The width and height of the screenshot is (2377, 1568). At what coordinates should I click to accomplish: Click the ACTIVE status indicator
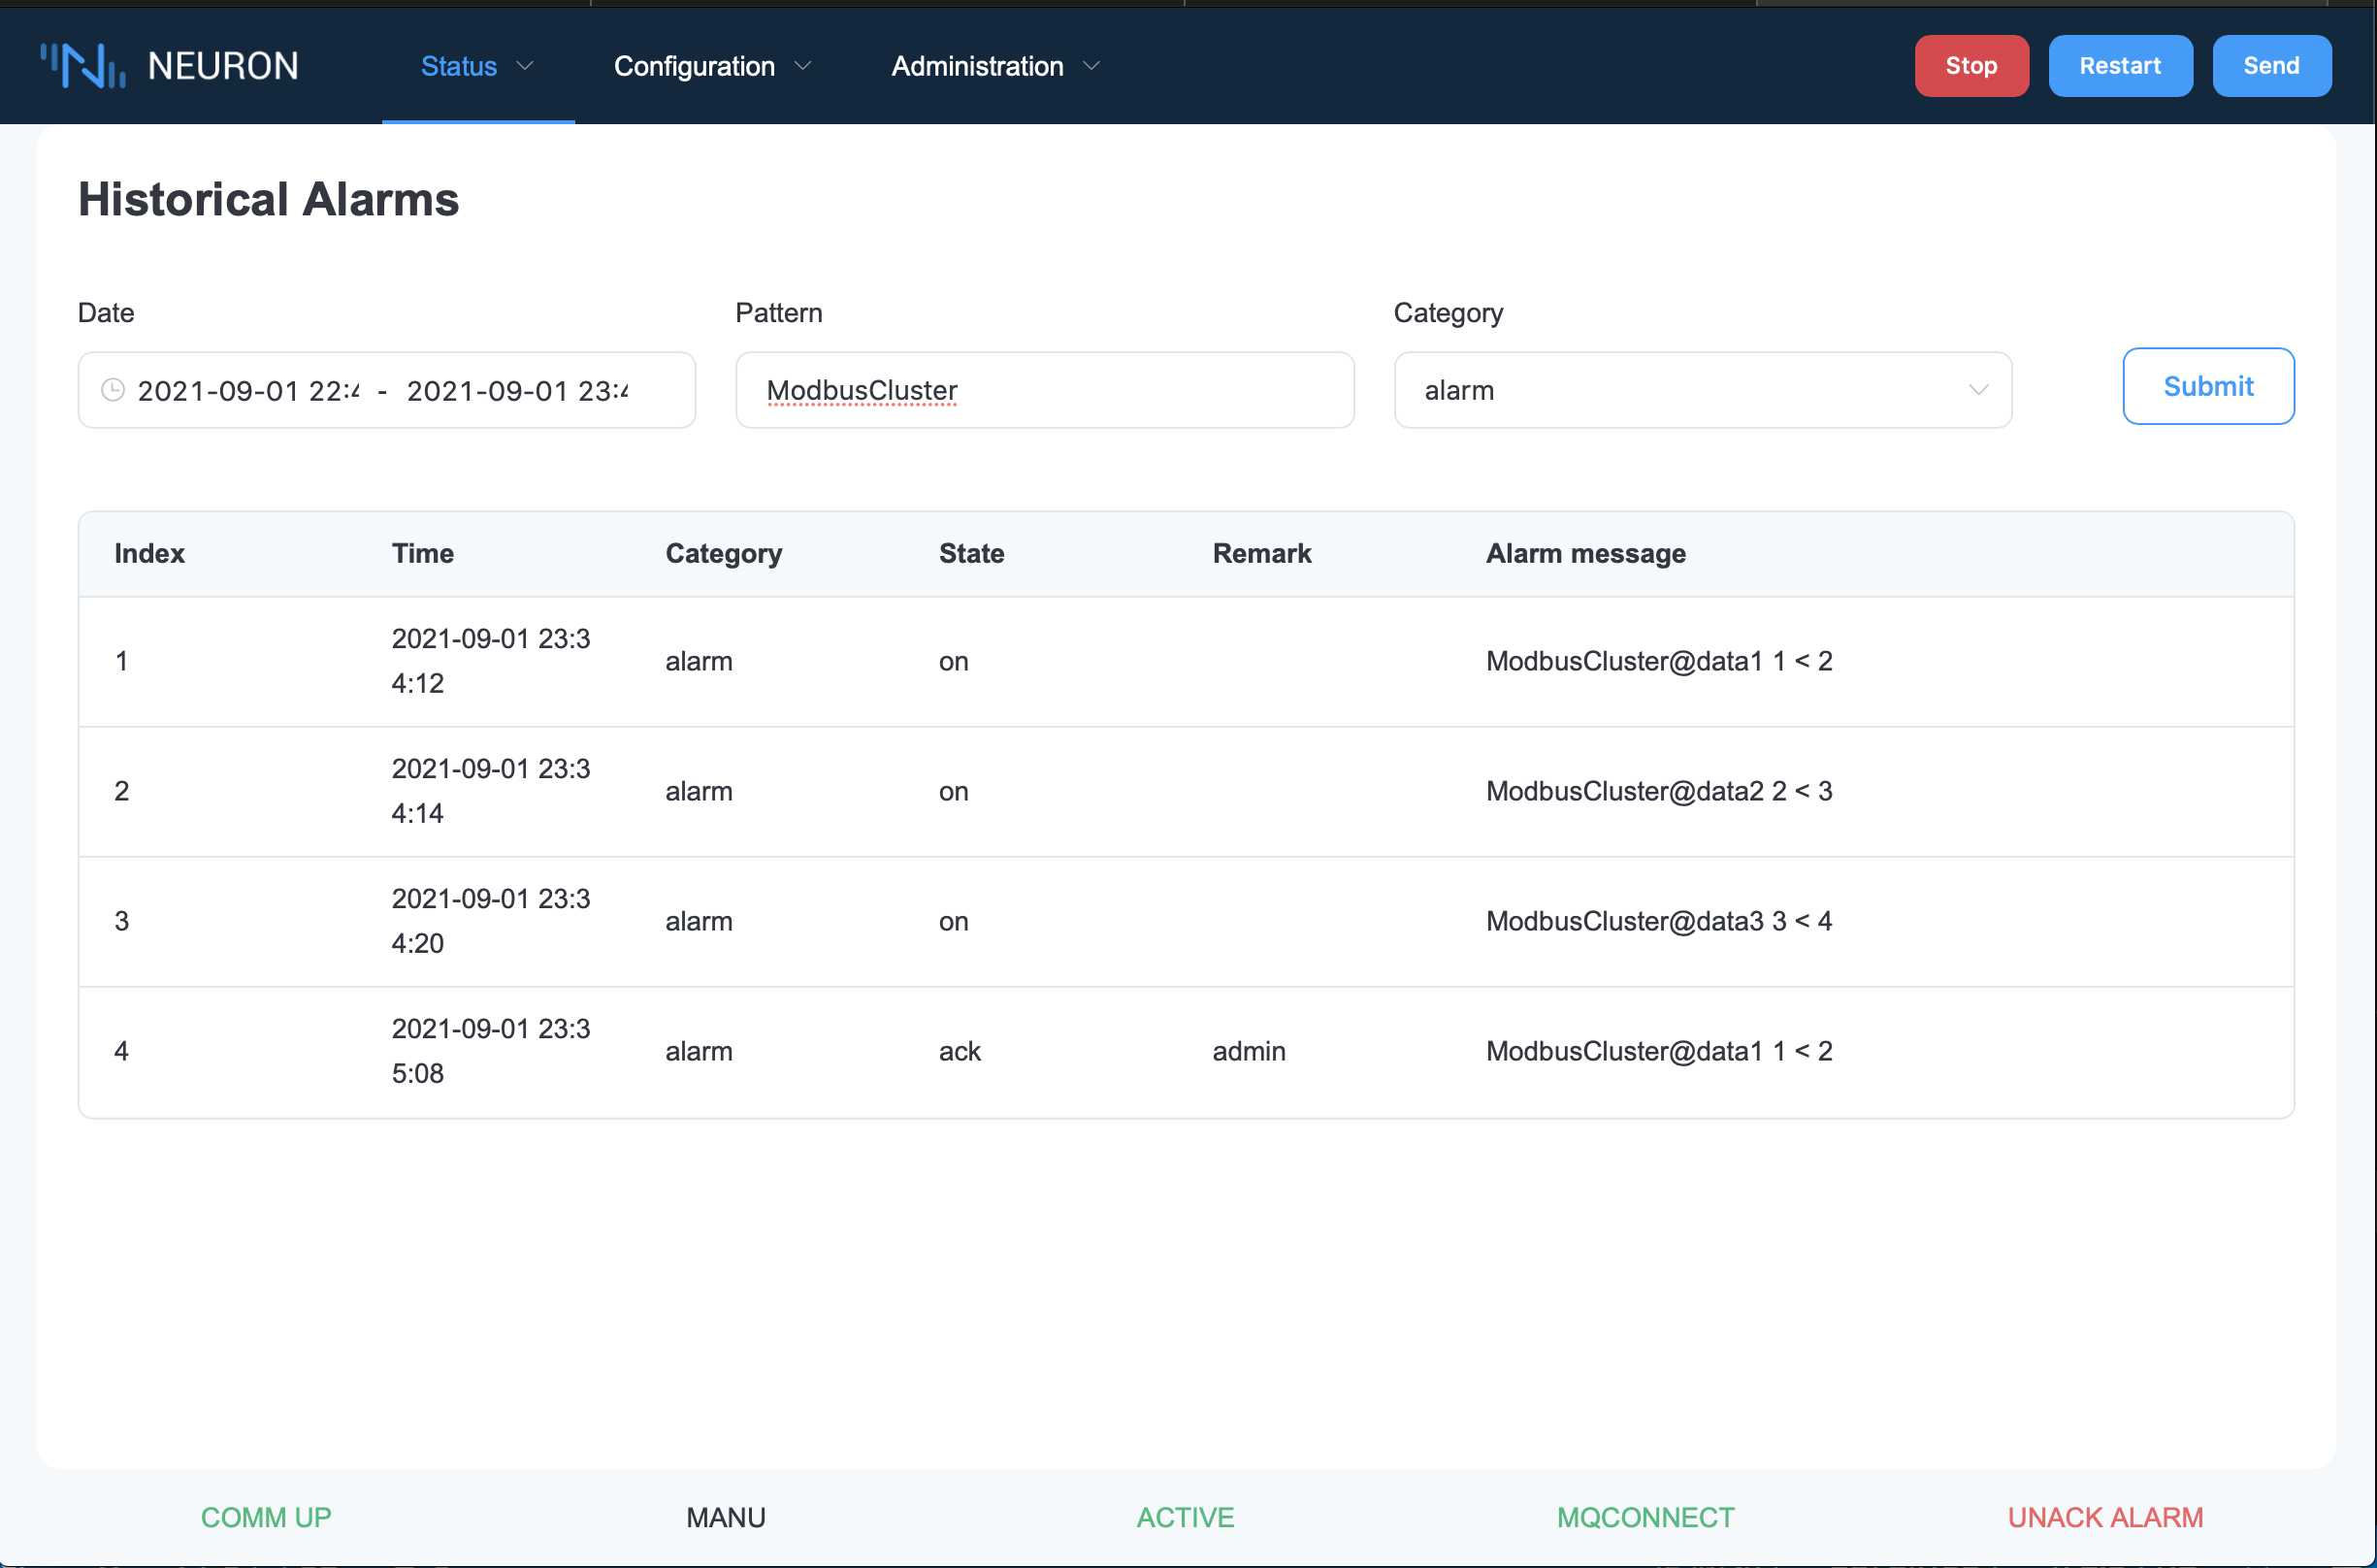1185,1517
